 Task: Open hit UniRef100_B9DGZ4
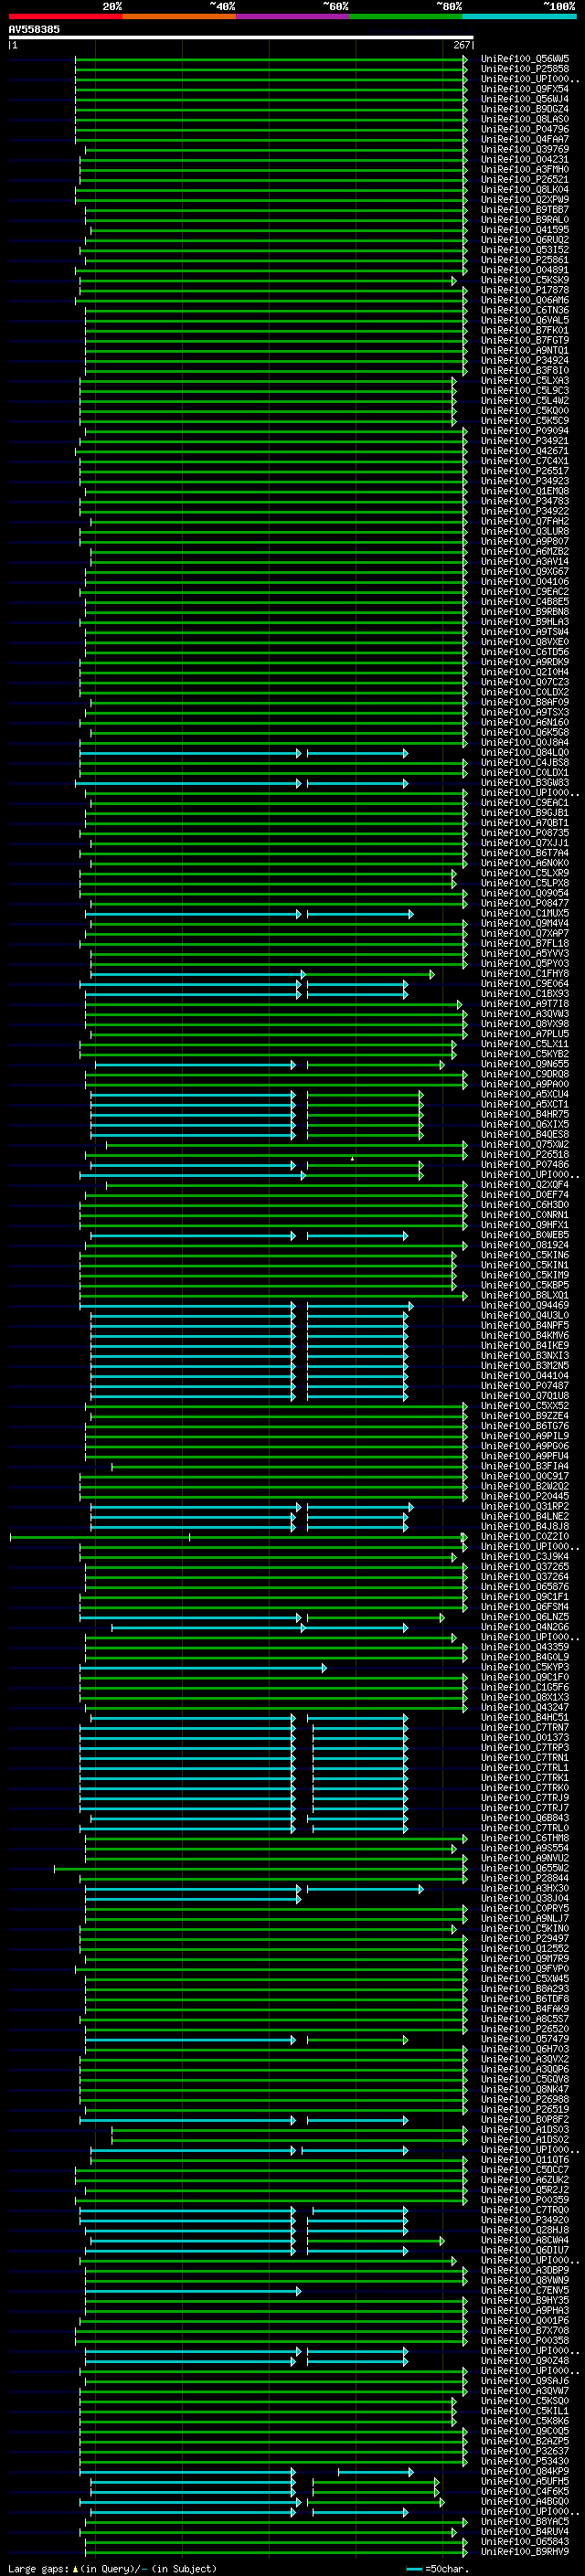click(x=525, y=109)
